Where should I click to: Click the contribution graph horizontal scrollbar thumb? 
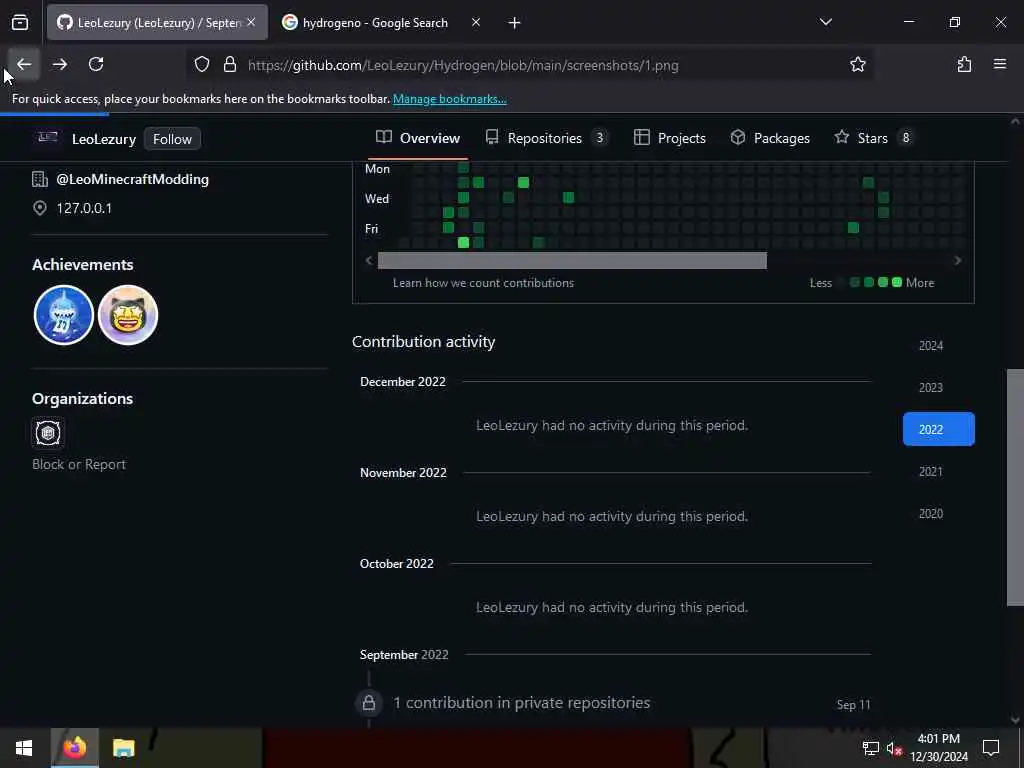pos(572,261)
